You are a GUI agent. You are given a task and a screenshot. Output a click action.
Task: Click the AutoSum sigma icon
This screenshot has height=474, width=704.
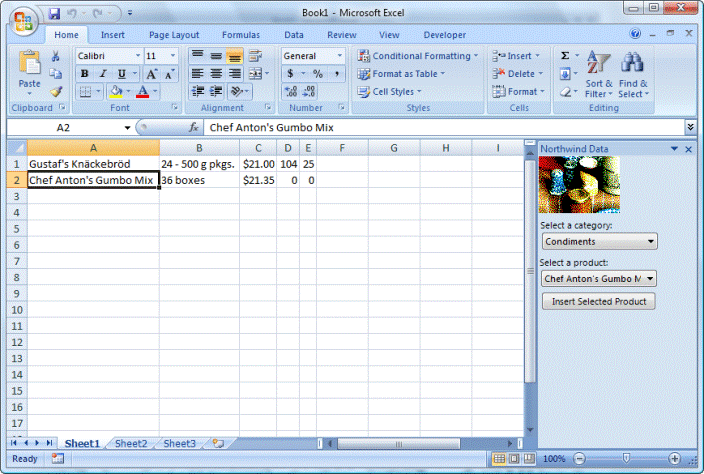pos(565,56)
